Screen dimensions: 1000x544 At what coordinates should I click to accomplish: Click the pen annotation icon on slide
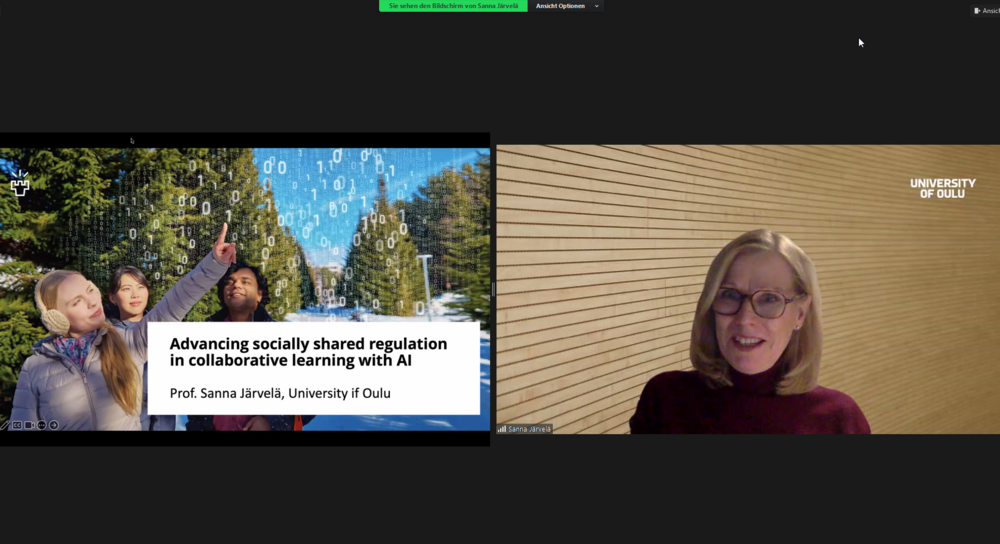tap(5, 425)
